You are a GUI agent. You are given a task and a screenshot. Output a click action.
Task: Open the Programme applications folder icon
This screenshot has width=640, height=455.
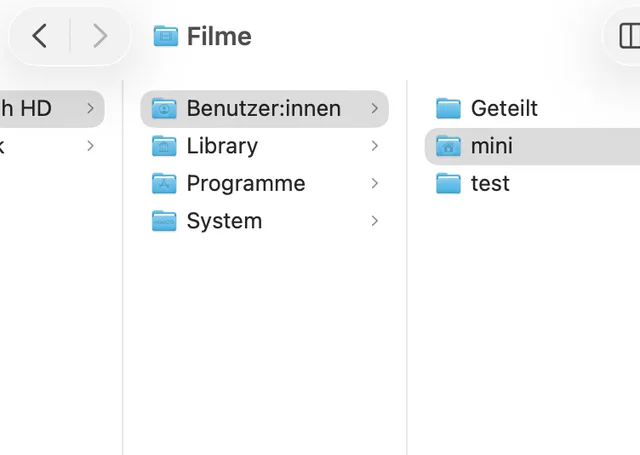pos(164,184)
